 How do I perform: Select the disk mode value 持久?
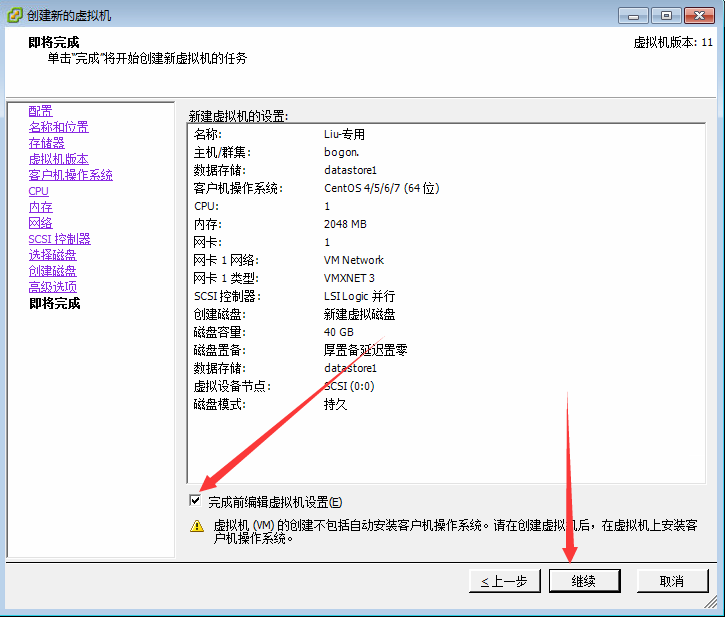click(x=335, y=404)
